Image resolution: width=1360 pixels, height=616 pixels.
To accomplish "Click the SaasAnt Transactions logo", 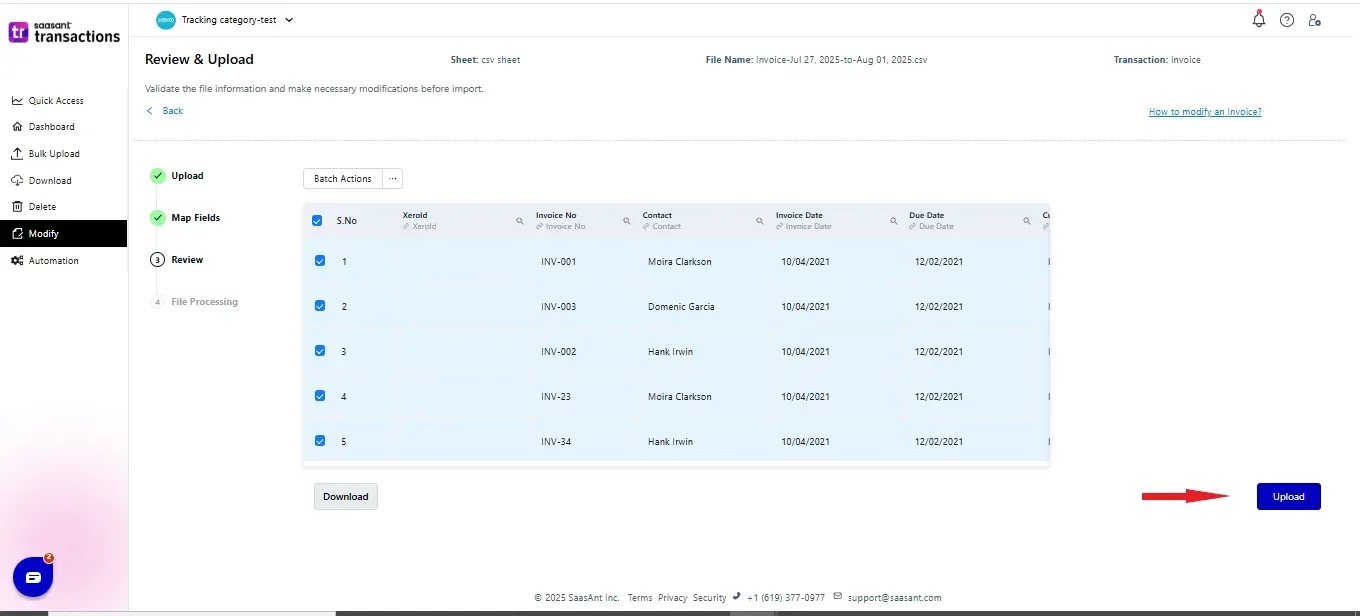I will click(64, 31).
